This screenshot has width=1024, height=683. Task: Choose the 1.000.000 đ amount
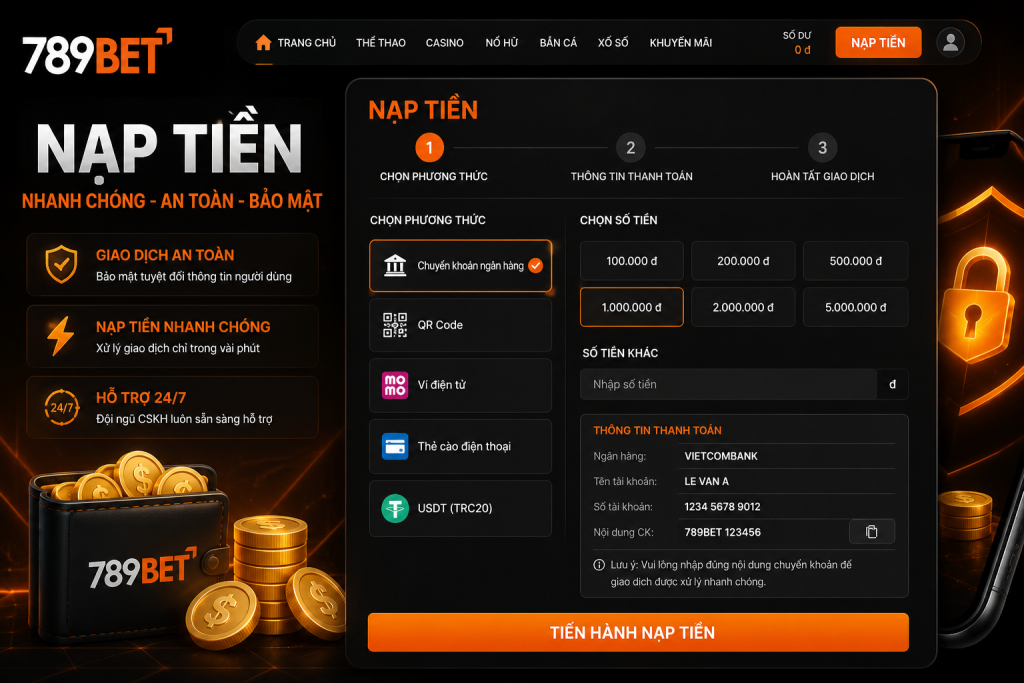pyautogui.click(x=632, y=307)
